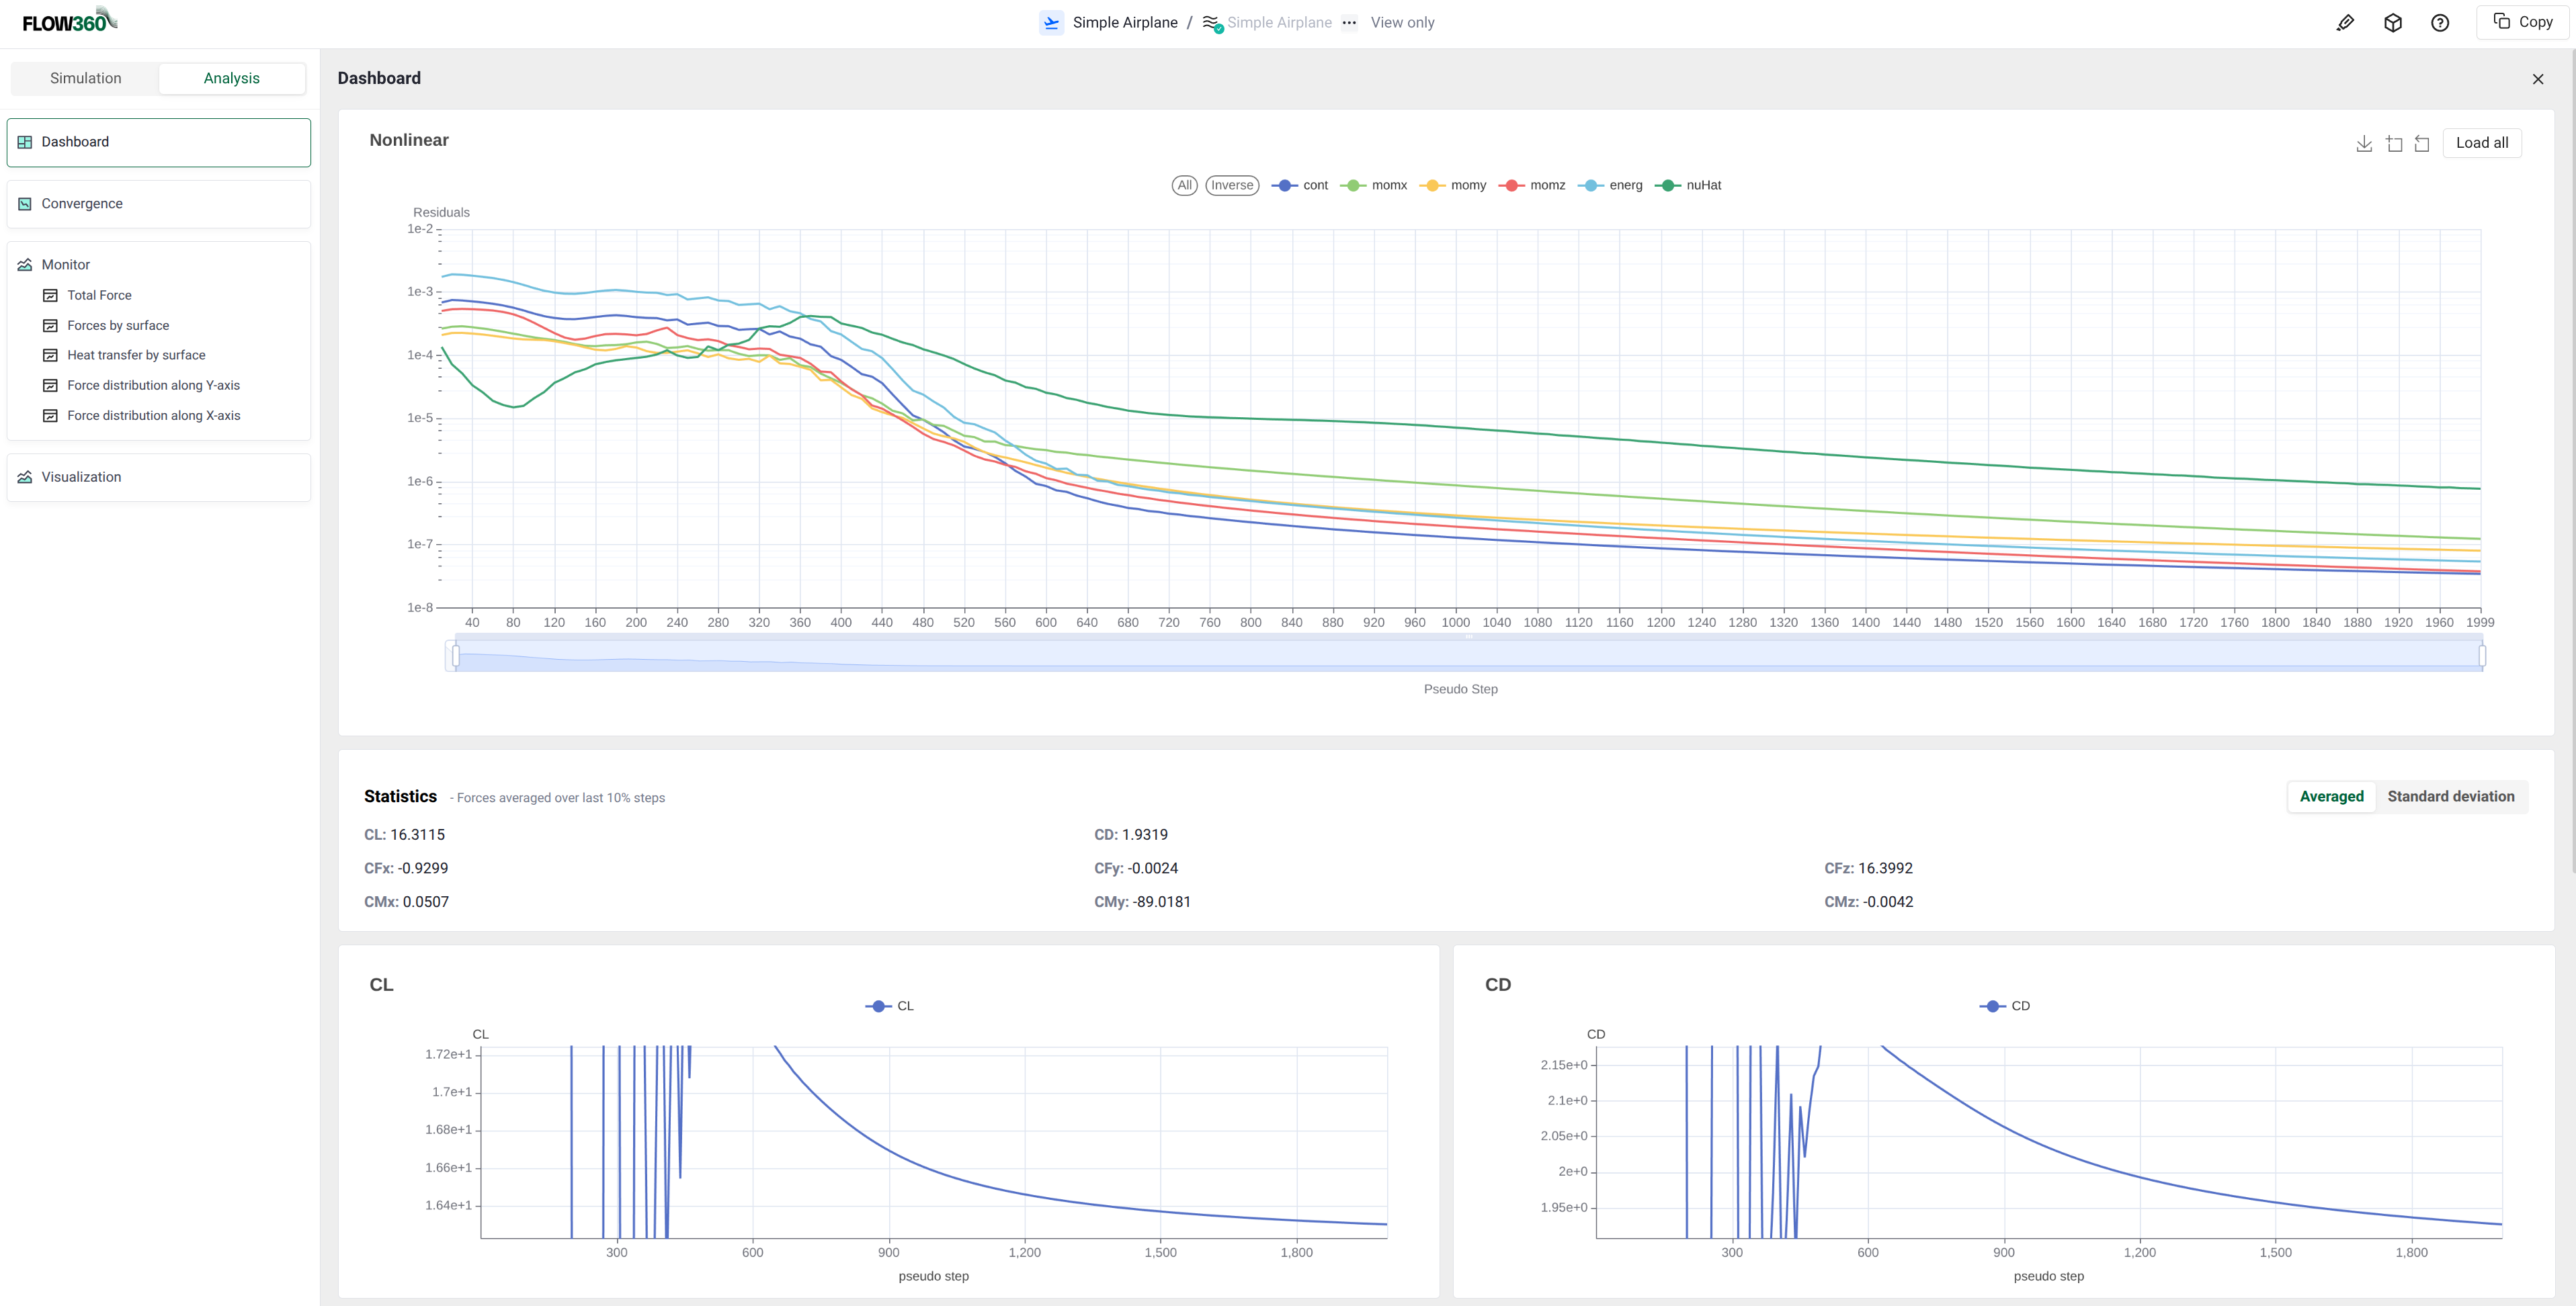
Task: Click the zoom reset icon on Nonlinear chart
Action: 2422,144
